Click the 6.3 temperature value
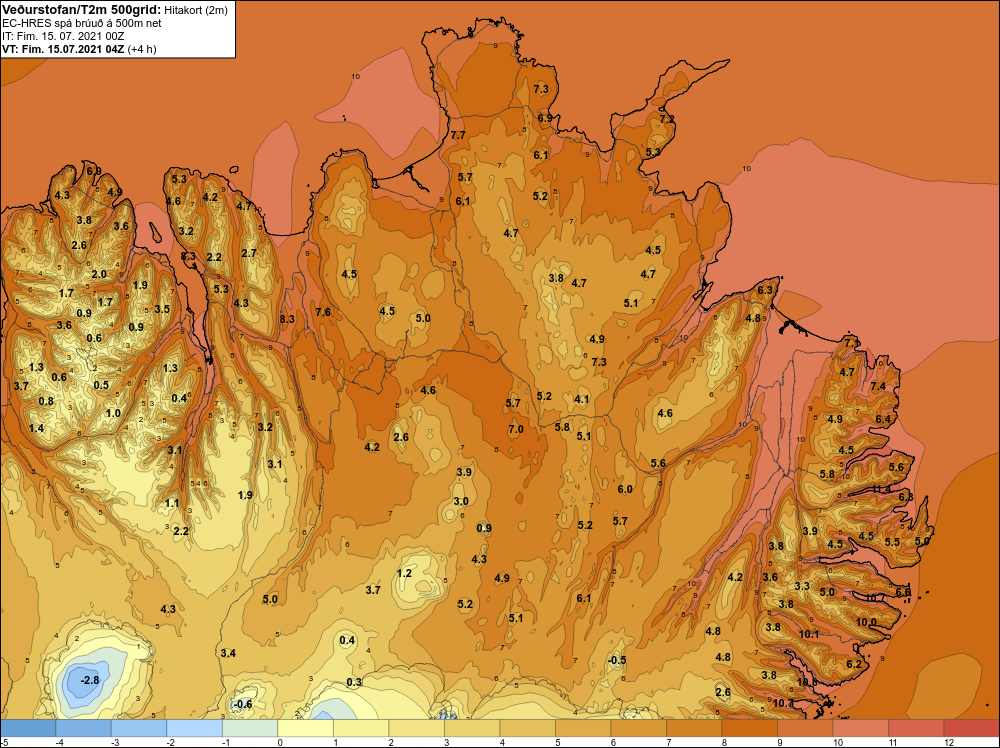The width and height of the screenshot is (1000, 748). pyautogui.click(x=765, y=290)
